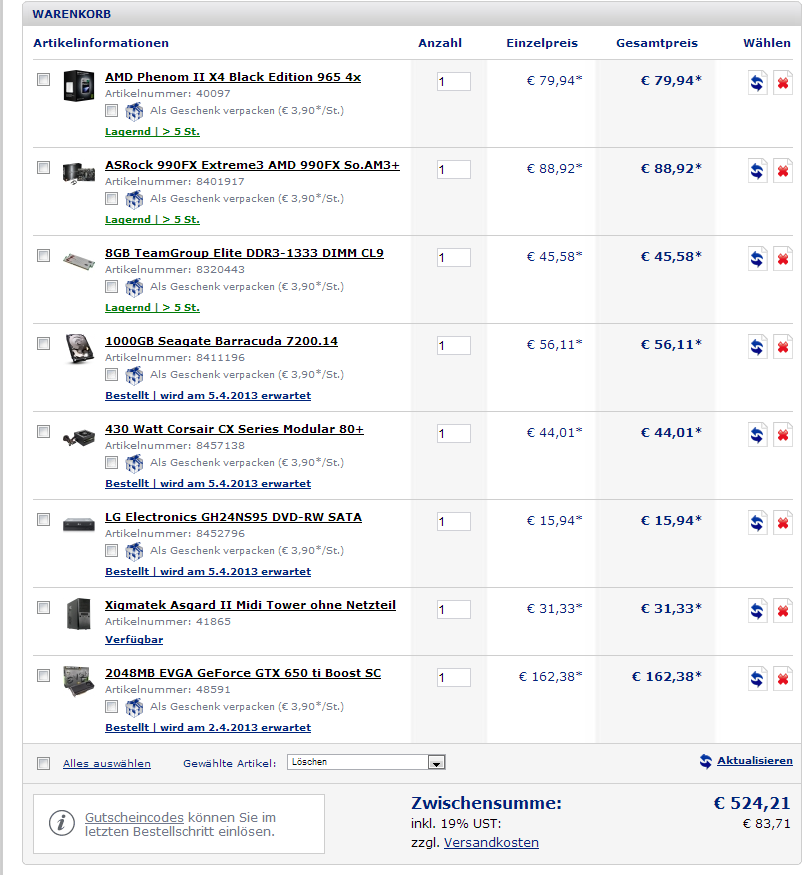The image size is (808, 875).
Task: Click Xigmatek Asgard tower case thumbnail
Action: pos(78,614)
